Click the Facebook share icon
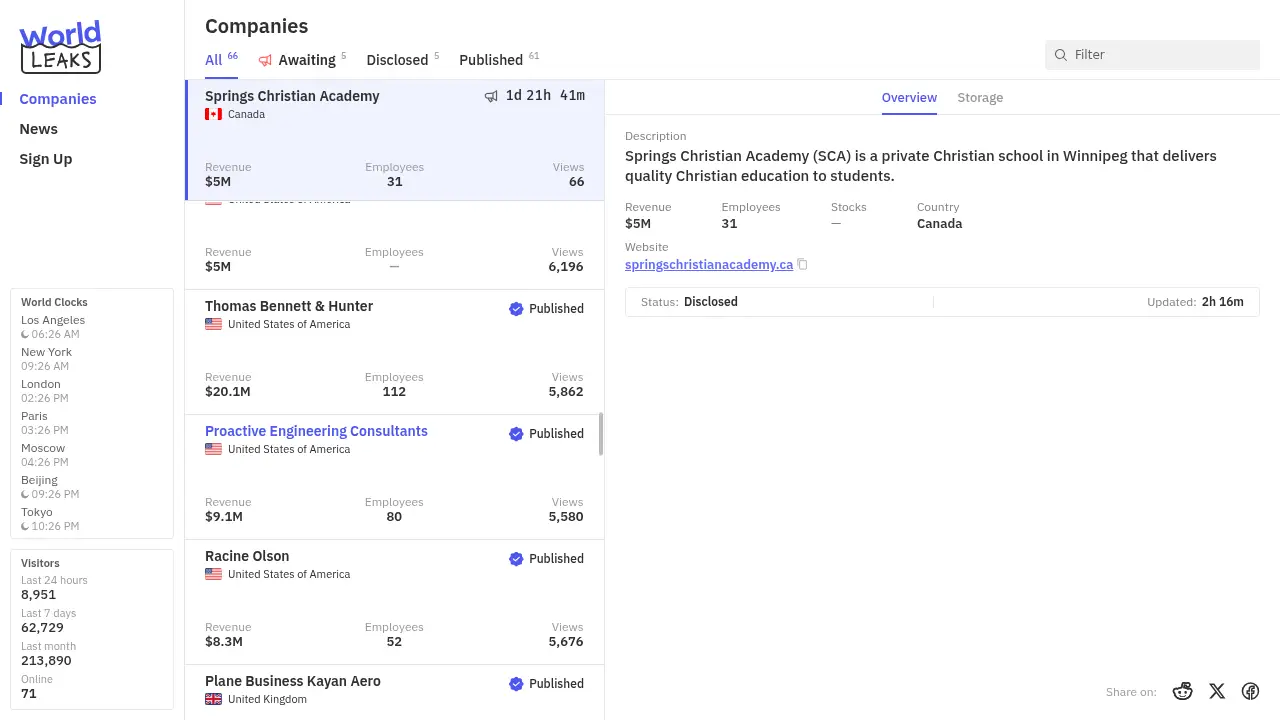The width and height of the screenshot is (1280, 720). click(1250, 691)
